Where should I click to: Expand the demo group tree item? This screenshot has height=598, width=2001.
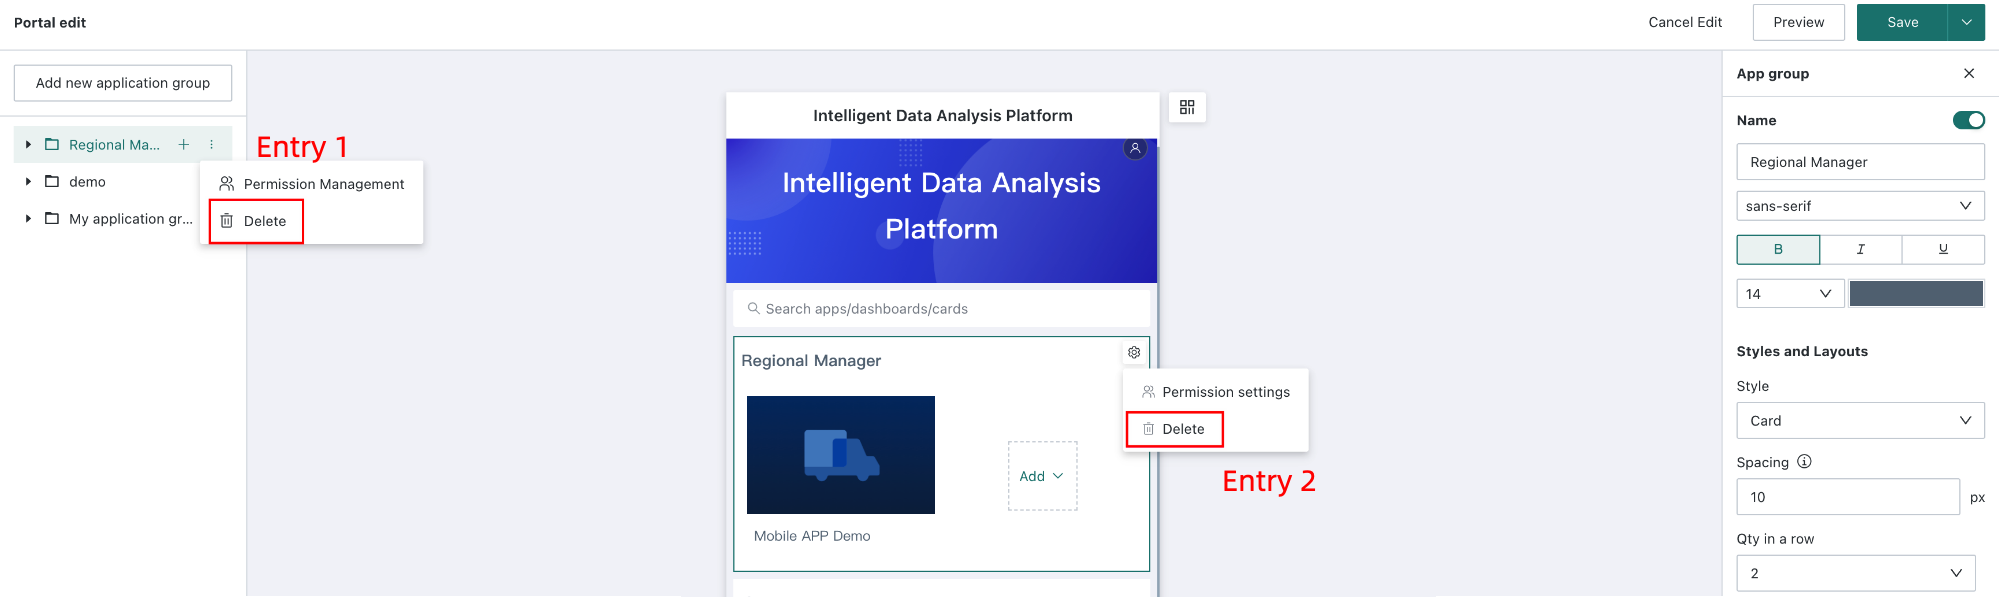pos(28,182)
